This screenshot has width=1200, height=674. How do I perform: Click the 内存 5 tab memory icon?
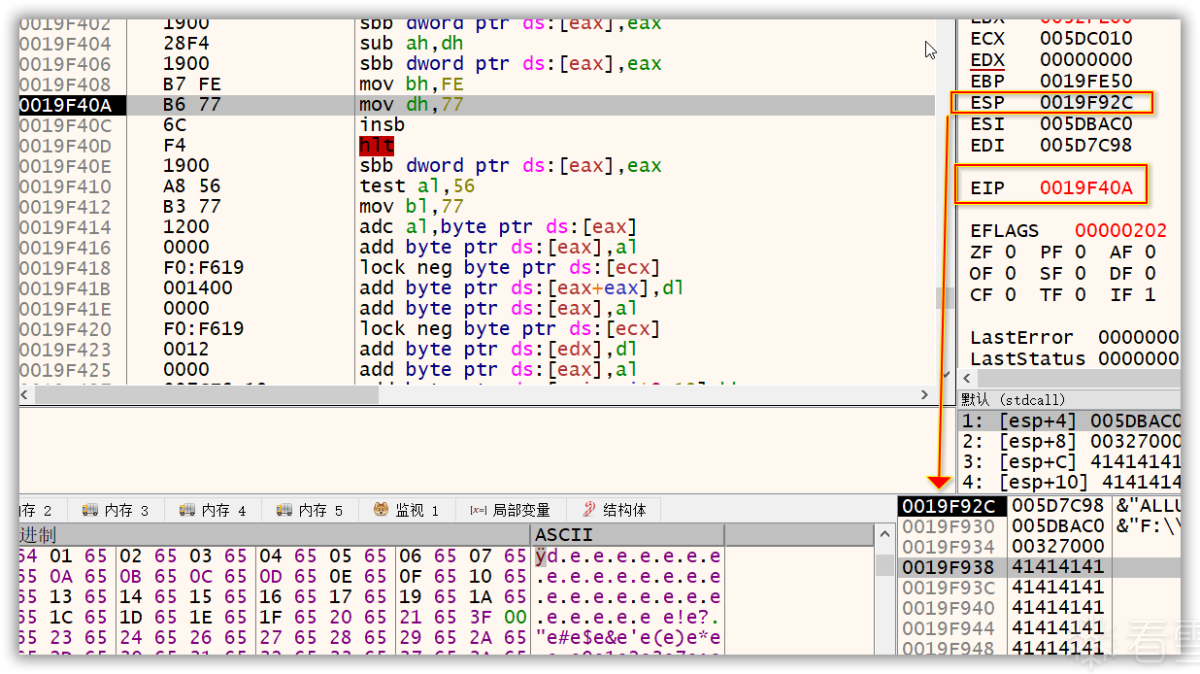coord(284,510)
